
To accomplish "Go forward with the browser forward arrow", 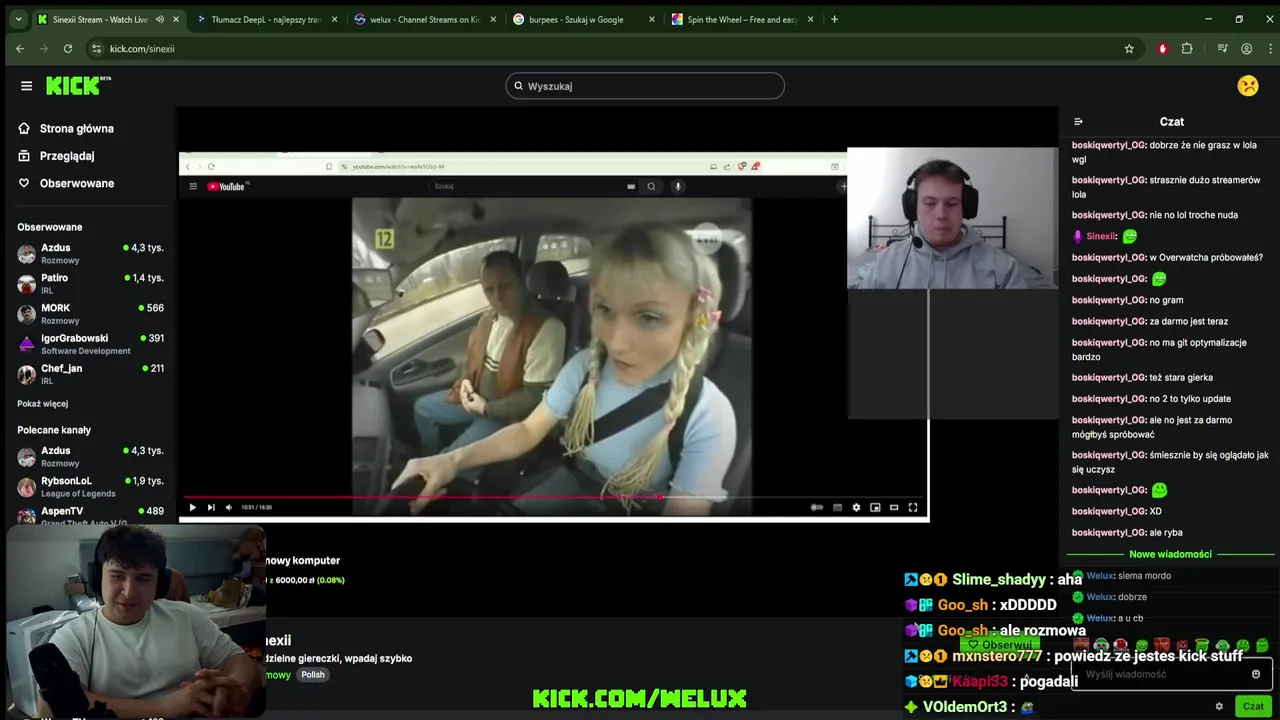I will pyautogui.click(x=44, y=48).
